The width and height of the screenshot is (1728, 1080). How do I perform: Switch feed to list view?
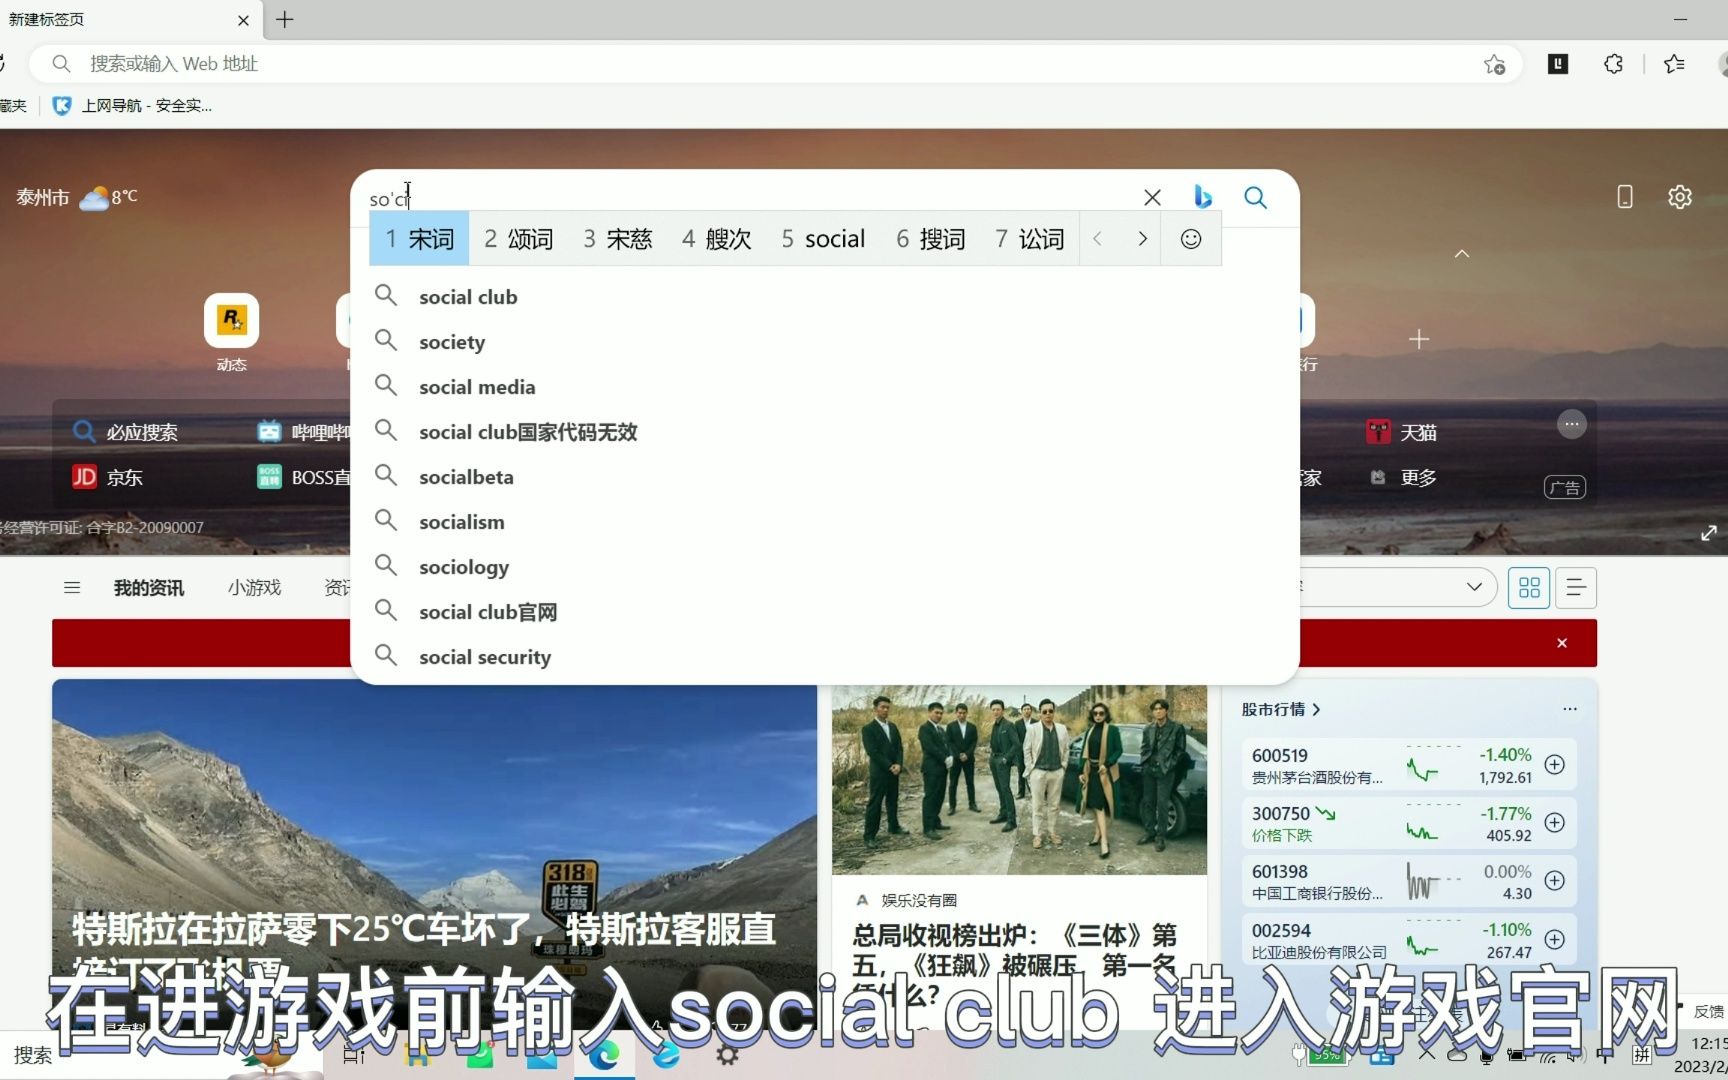1576,588
